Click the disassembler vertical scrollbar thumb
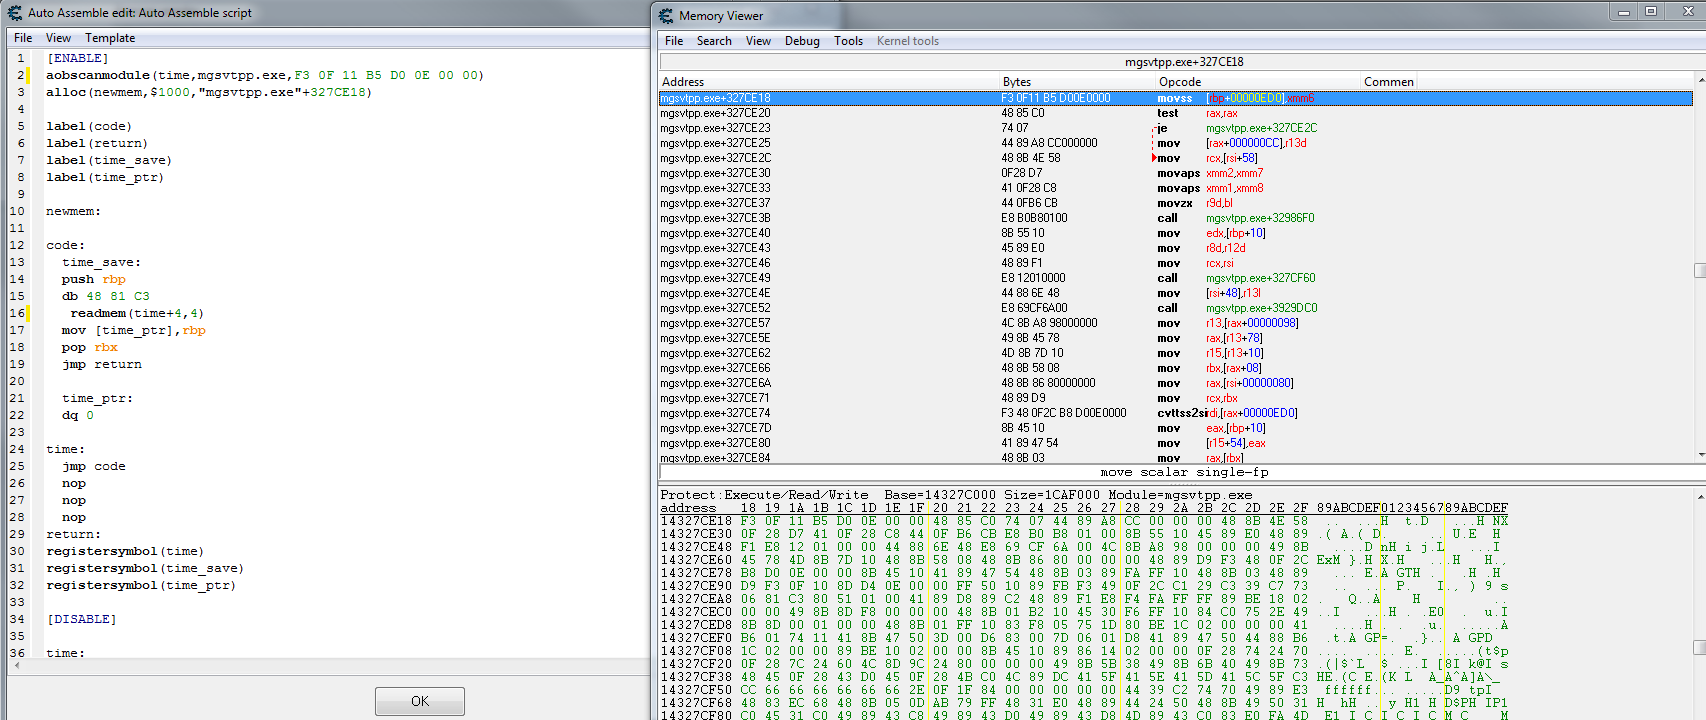This screenshot has width=1706, height=720. point(1700,270)
